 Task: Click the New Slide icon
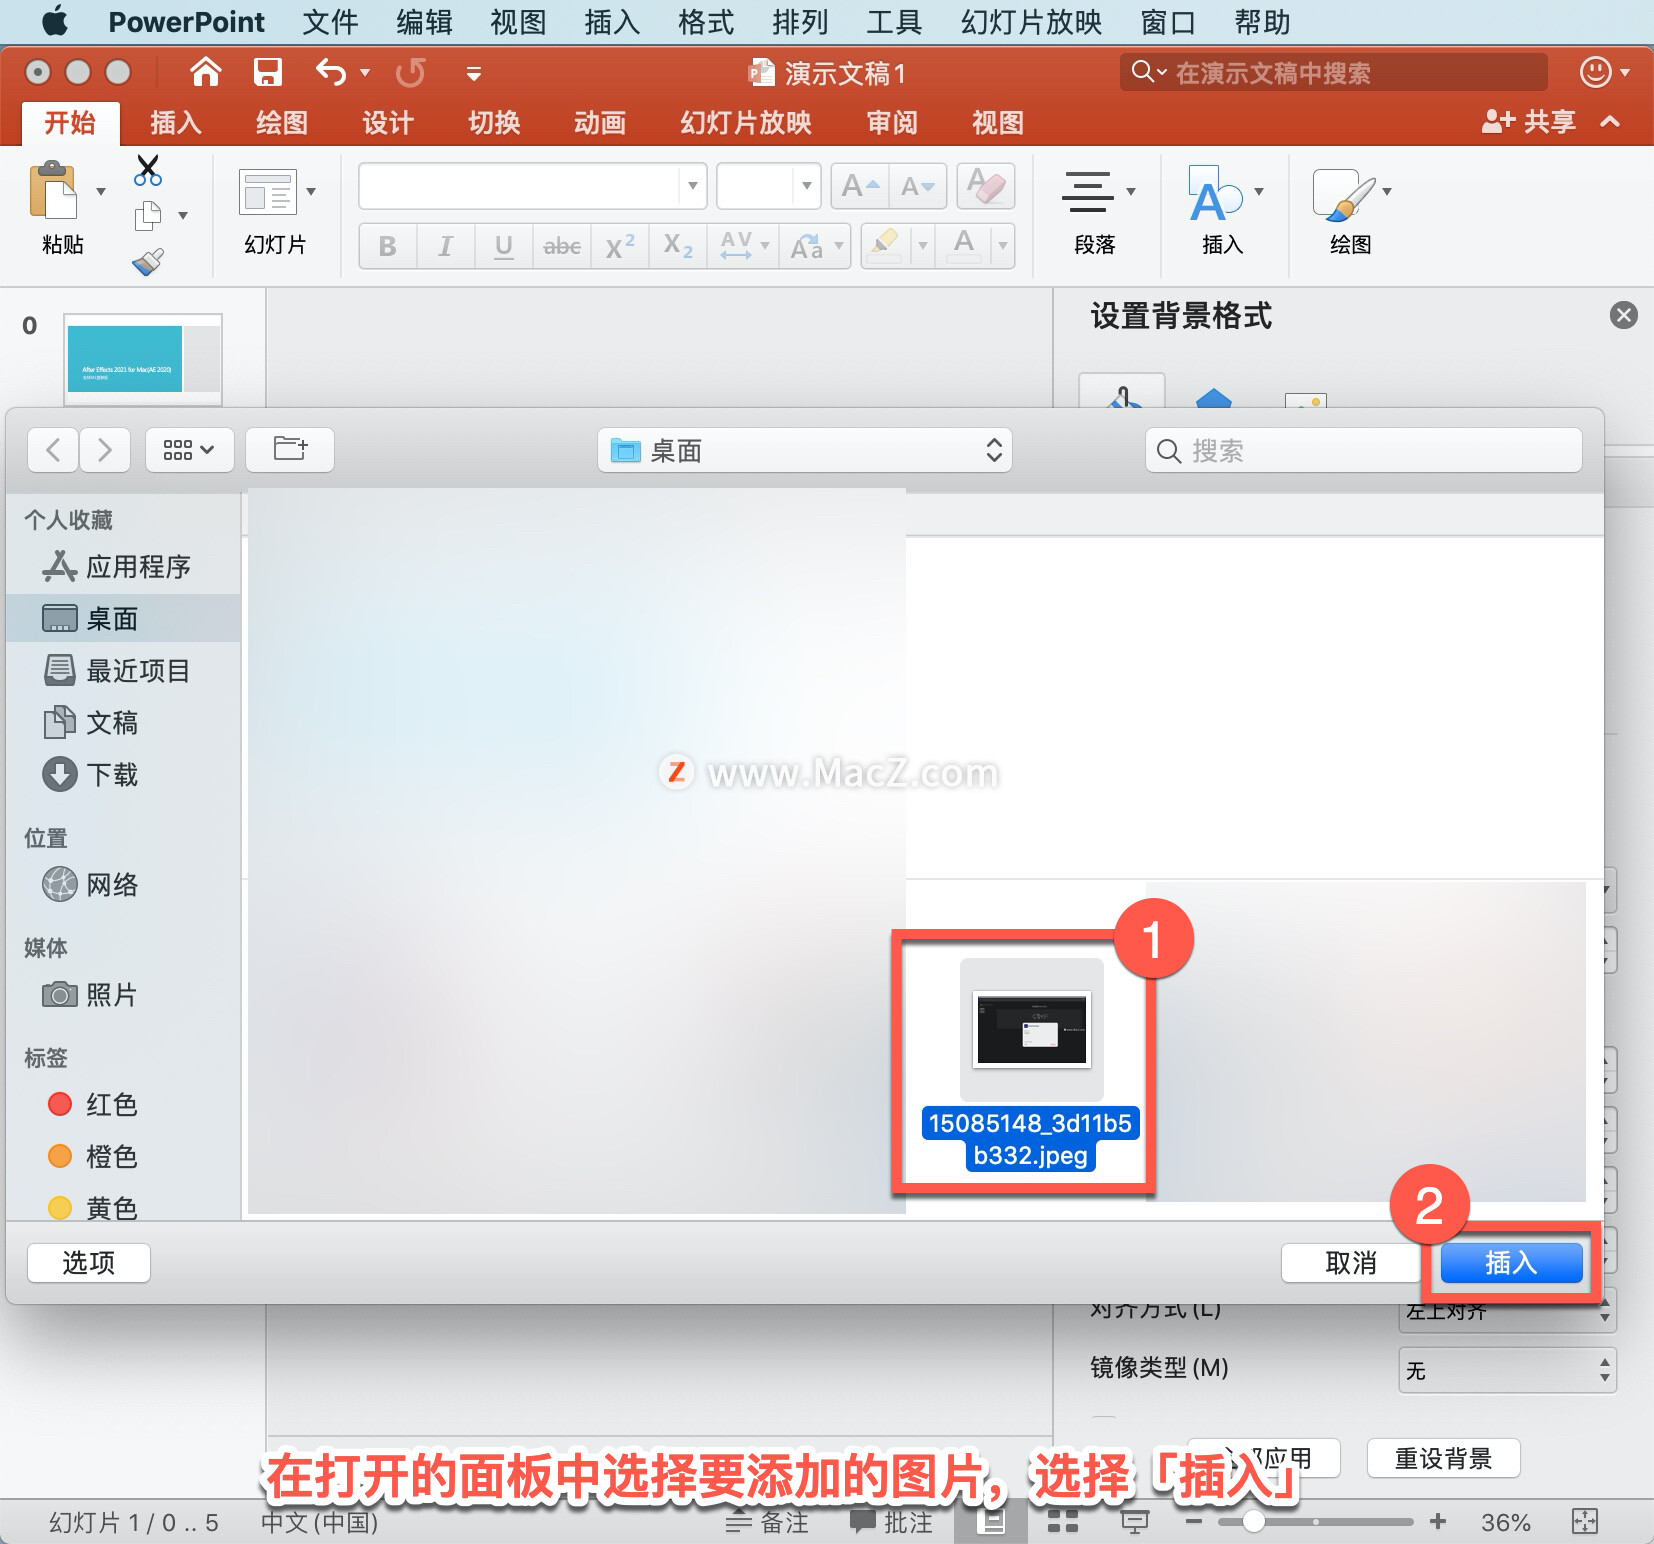point(267,192)
